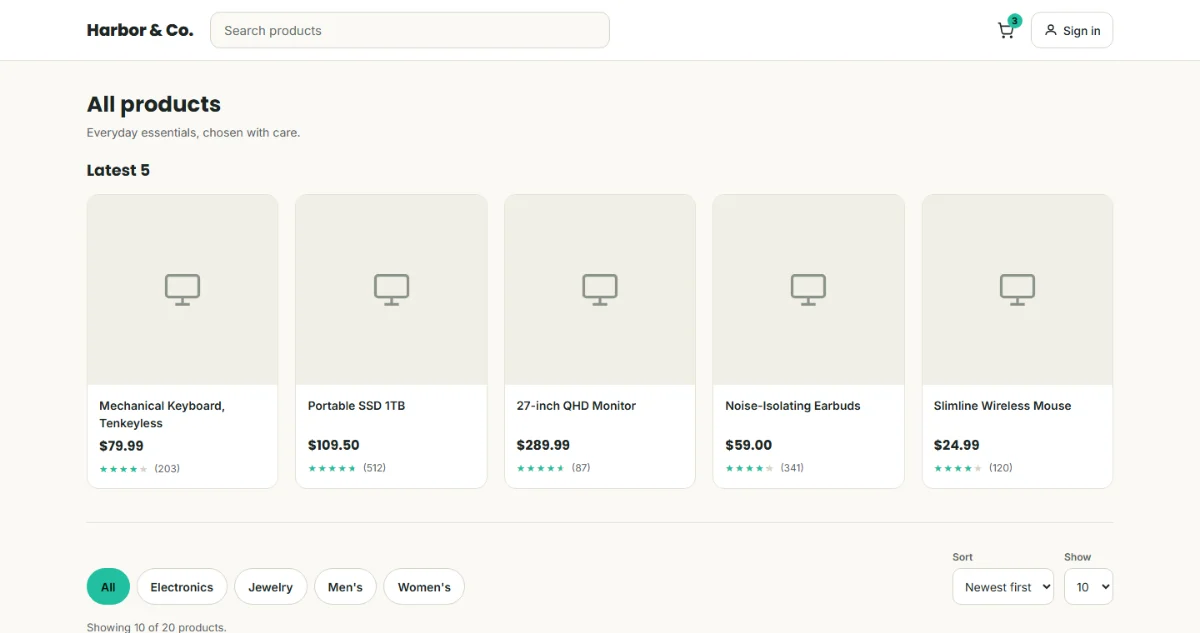Click the monitor placeholder icon on the Mechanical Keyboard card
The width and height of the screenshot is (1200, 633).
(x=182, y=290)
